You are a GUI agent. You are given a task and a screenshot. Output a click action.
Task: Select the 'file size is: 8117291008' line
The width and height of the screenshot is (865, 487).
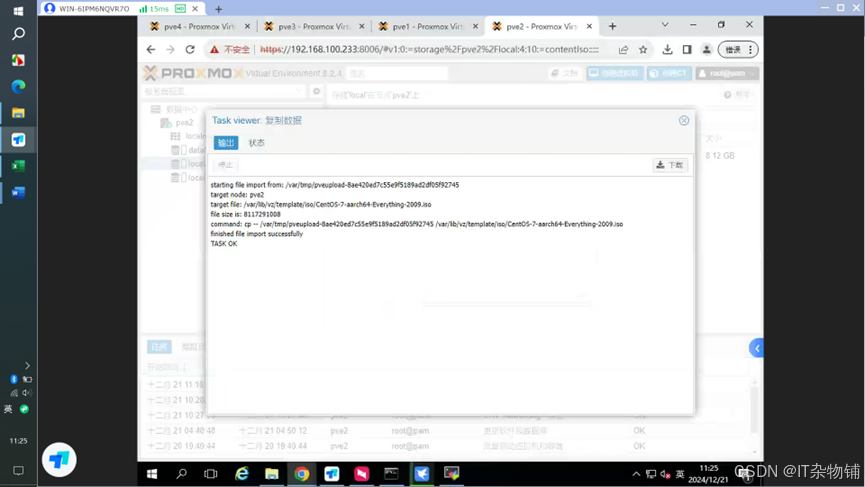point(245,214)
